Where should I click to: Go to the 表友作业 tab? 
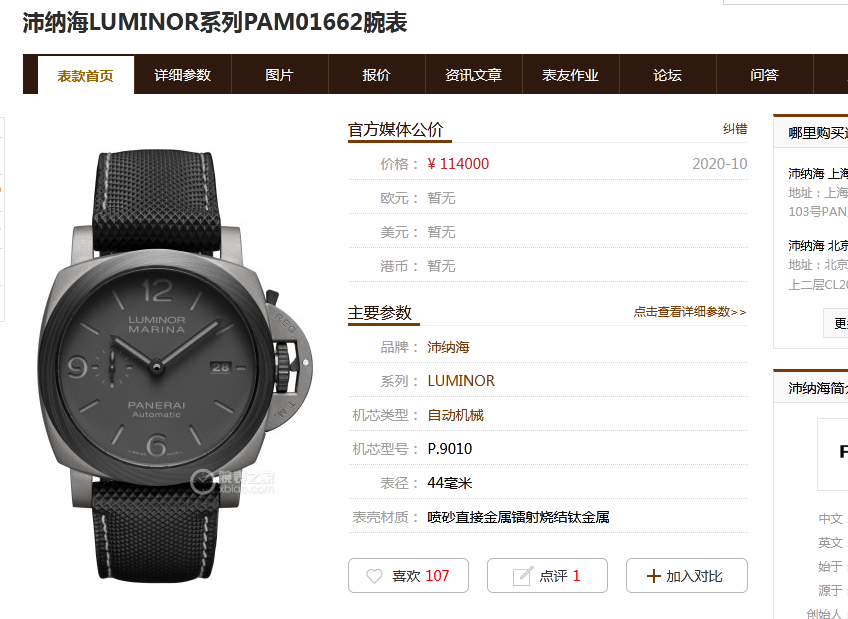(x=571, y=75)
